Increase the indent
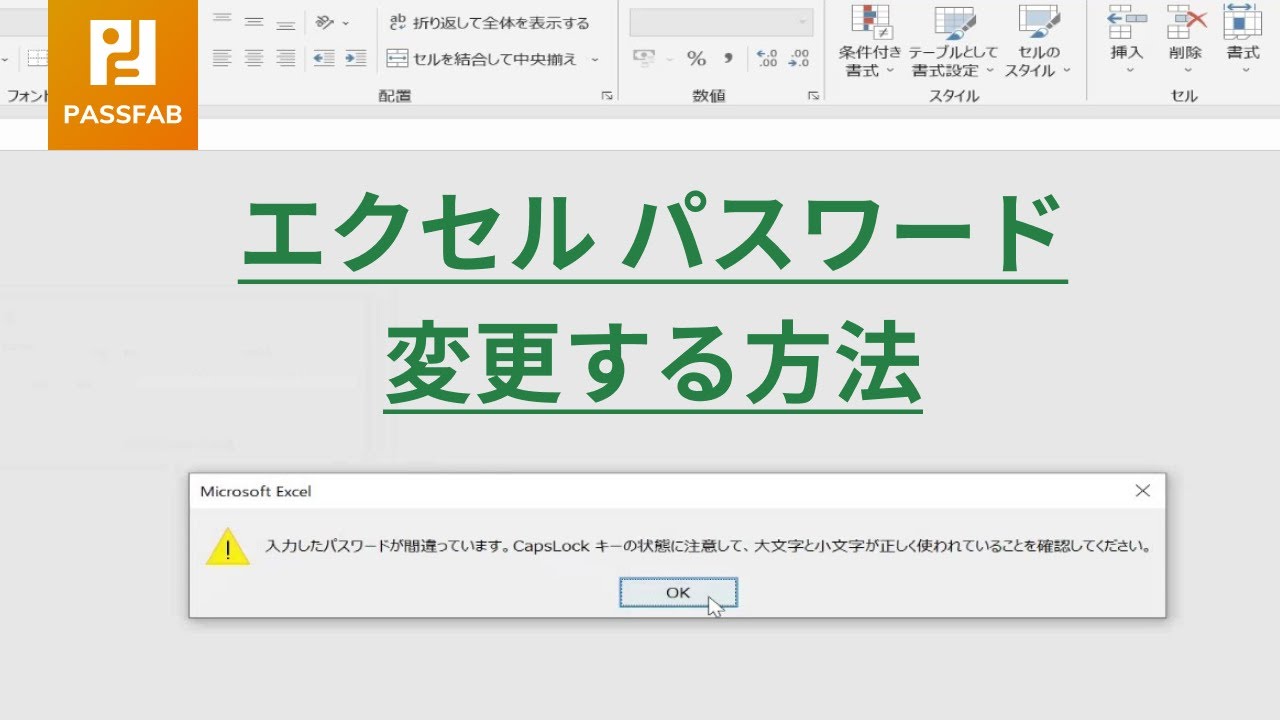 tap(355, 58)
